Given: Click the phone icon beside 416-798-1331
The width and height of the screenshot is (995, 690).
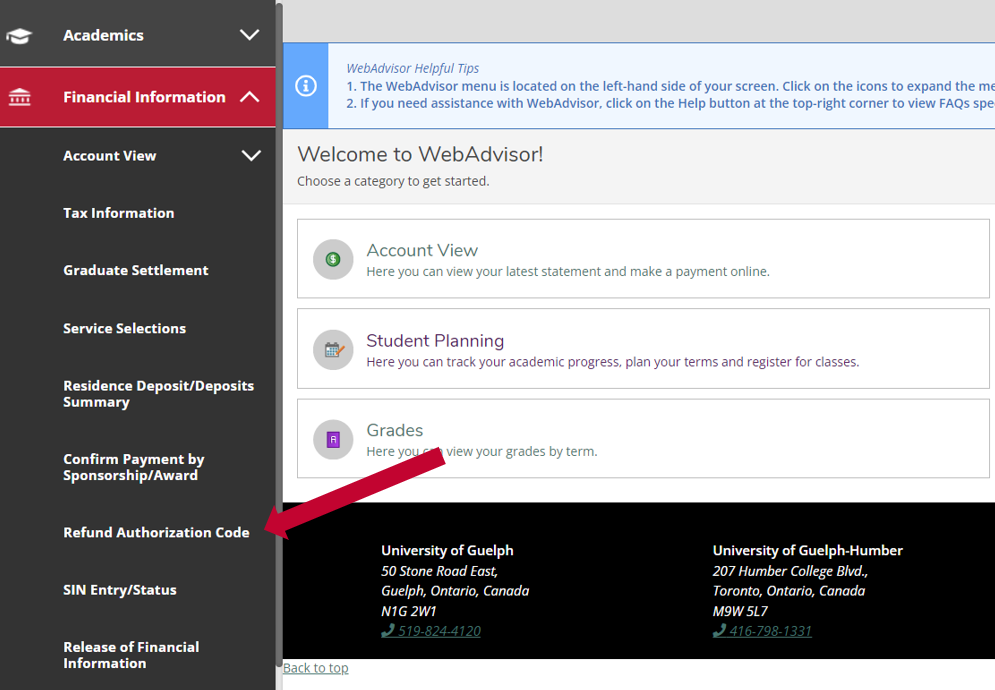Looking at the screenshot, I should (718, 630).
